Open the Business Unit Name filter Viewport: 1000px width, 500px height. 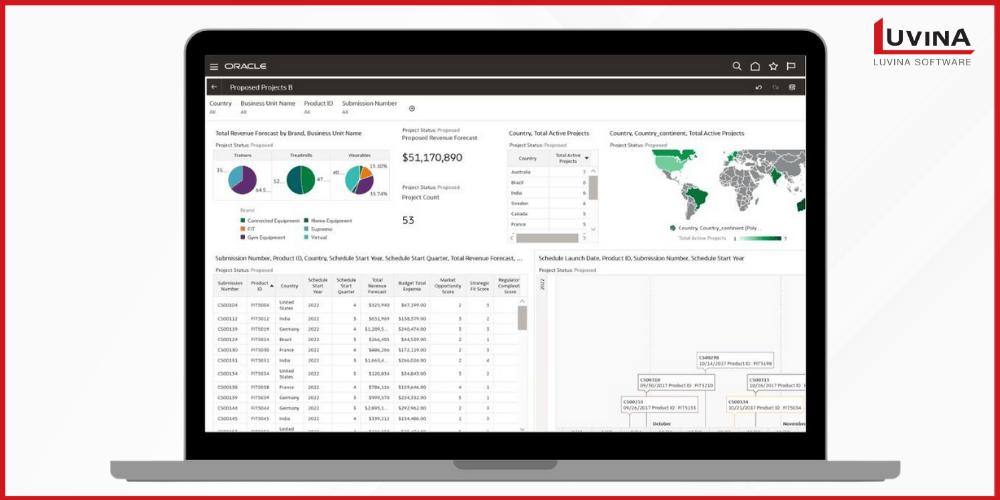[268, 107]
